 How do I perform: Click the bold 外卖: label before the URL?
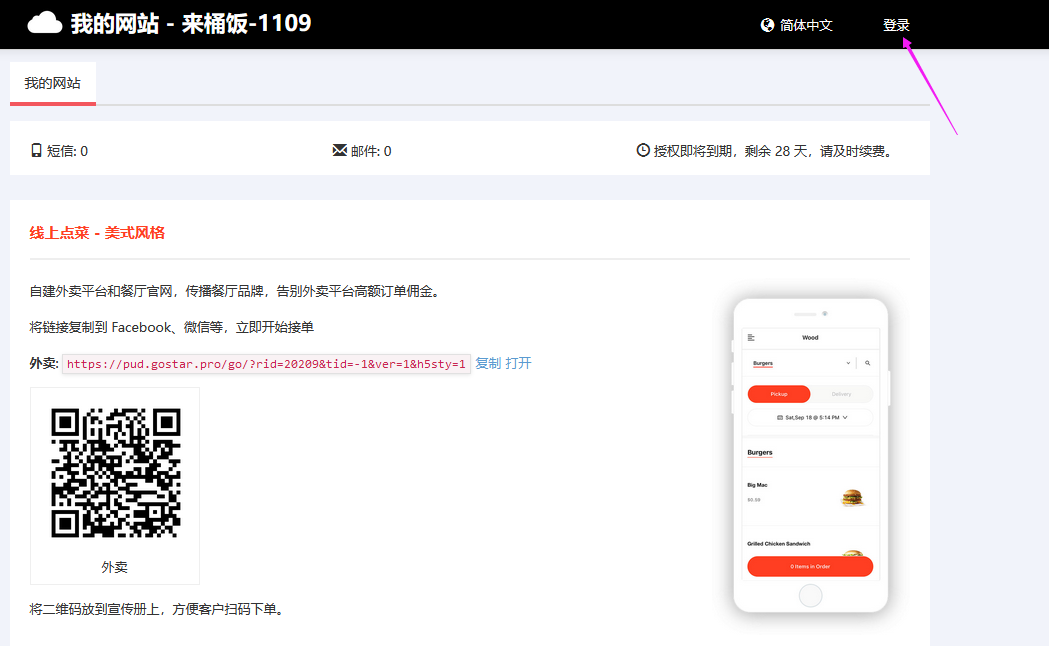[44, 363]
